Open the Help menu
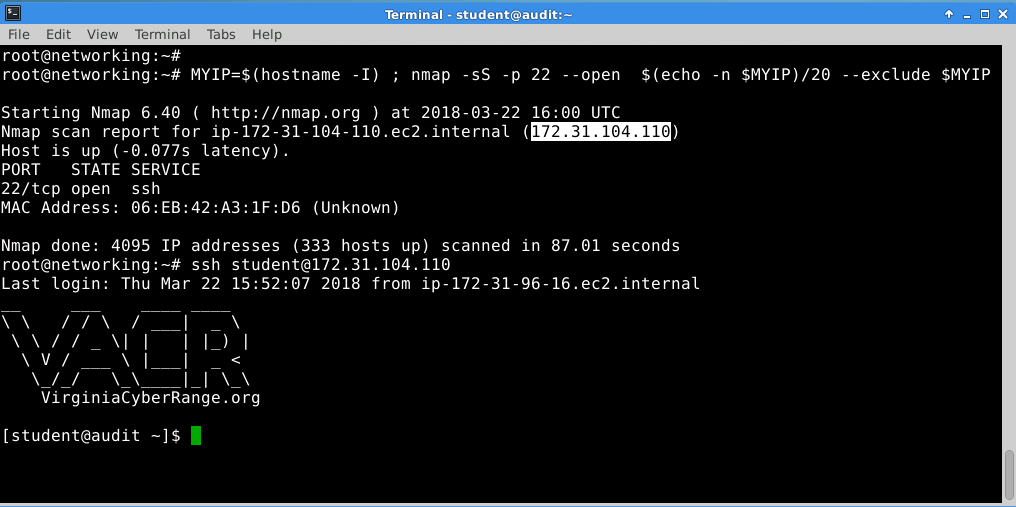 [x=266, y=34]
